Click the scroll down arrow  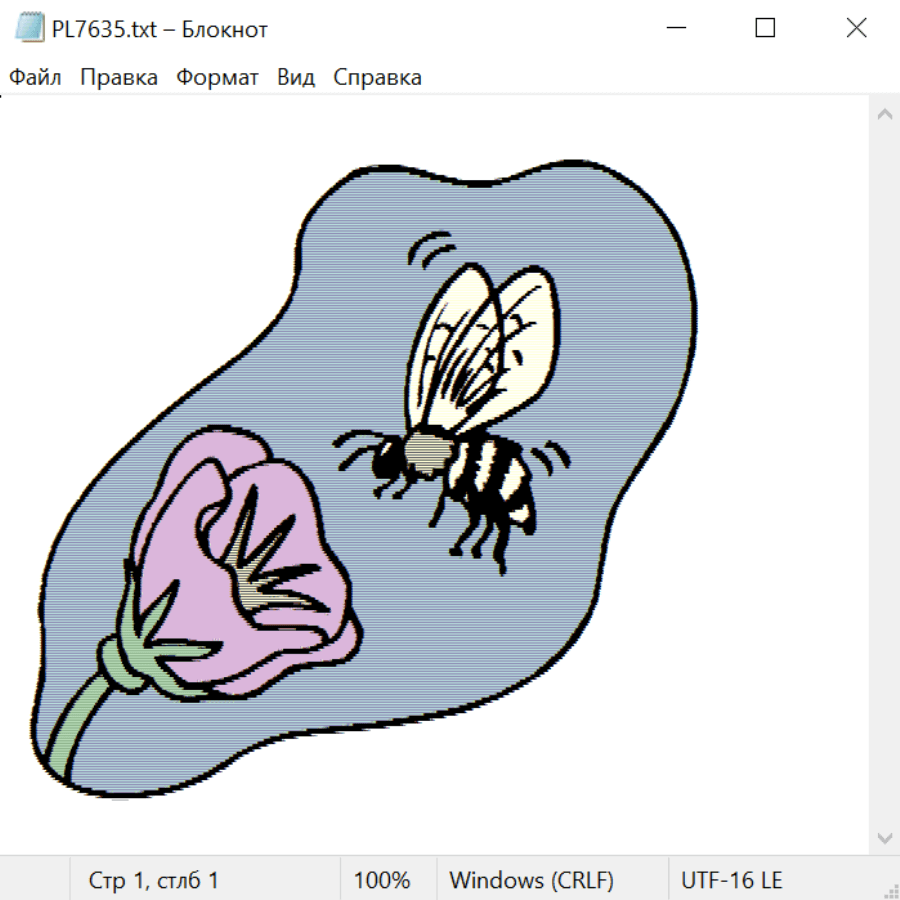(x=884, y=837)
